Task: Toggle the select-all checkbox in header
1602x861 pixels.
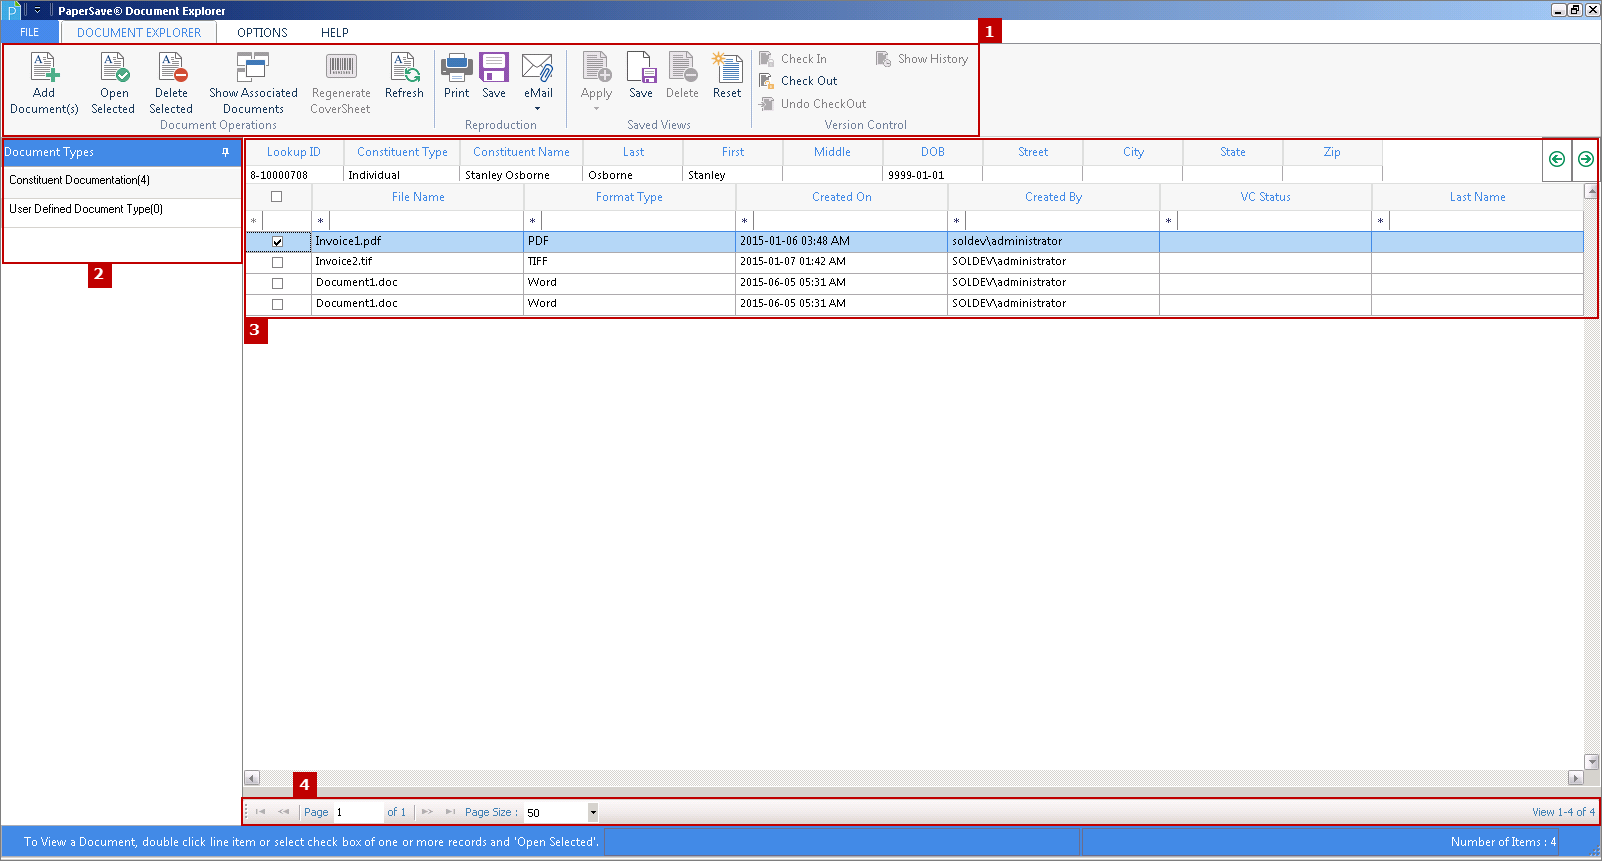Action: [x=277, y=197]
